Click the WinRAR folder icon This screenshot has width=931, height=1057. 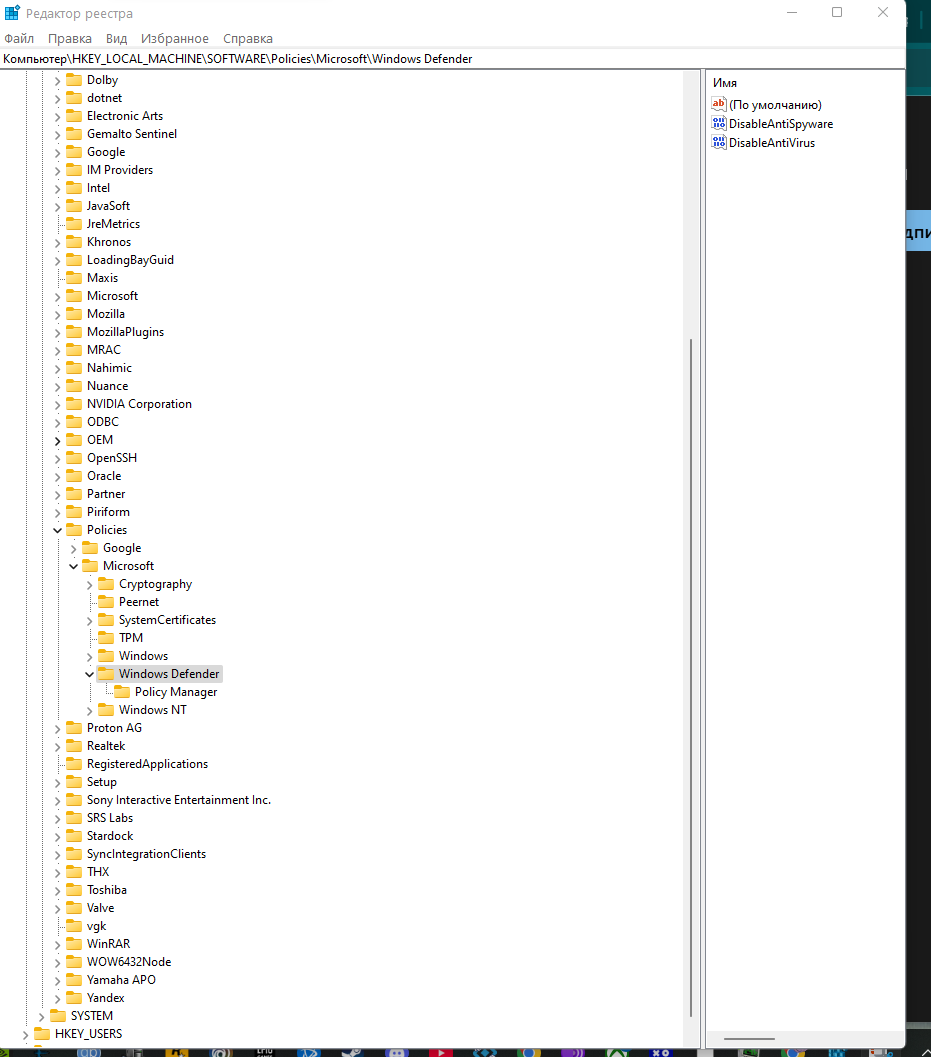(74, 944)
